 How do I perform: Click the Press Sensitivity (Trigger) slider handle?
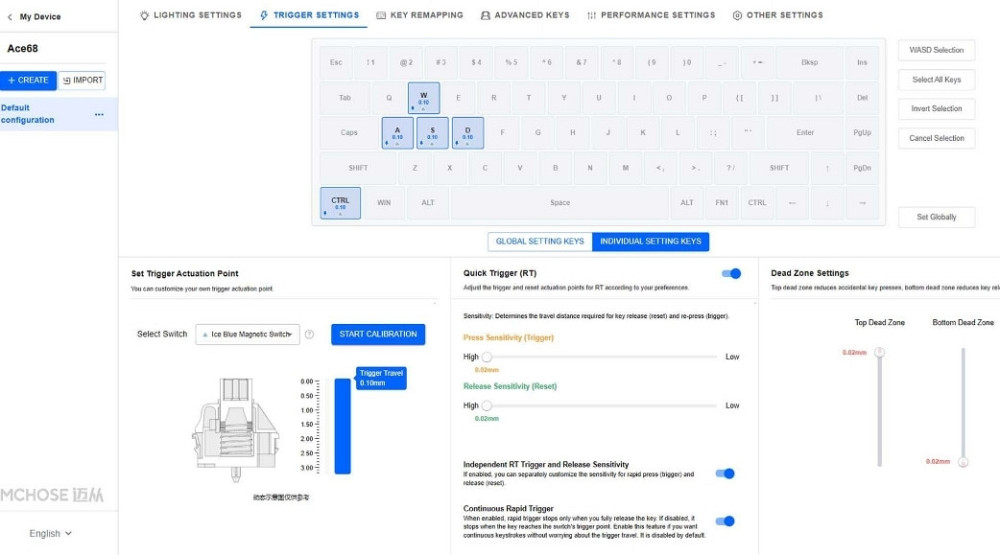[487, 357]
